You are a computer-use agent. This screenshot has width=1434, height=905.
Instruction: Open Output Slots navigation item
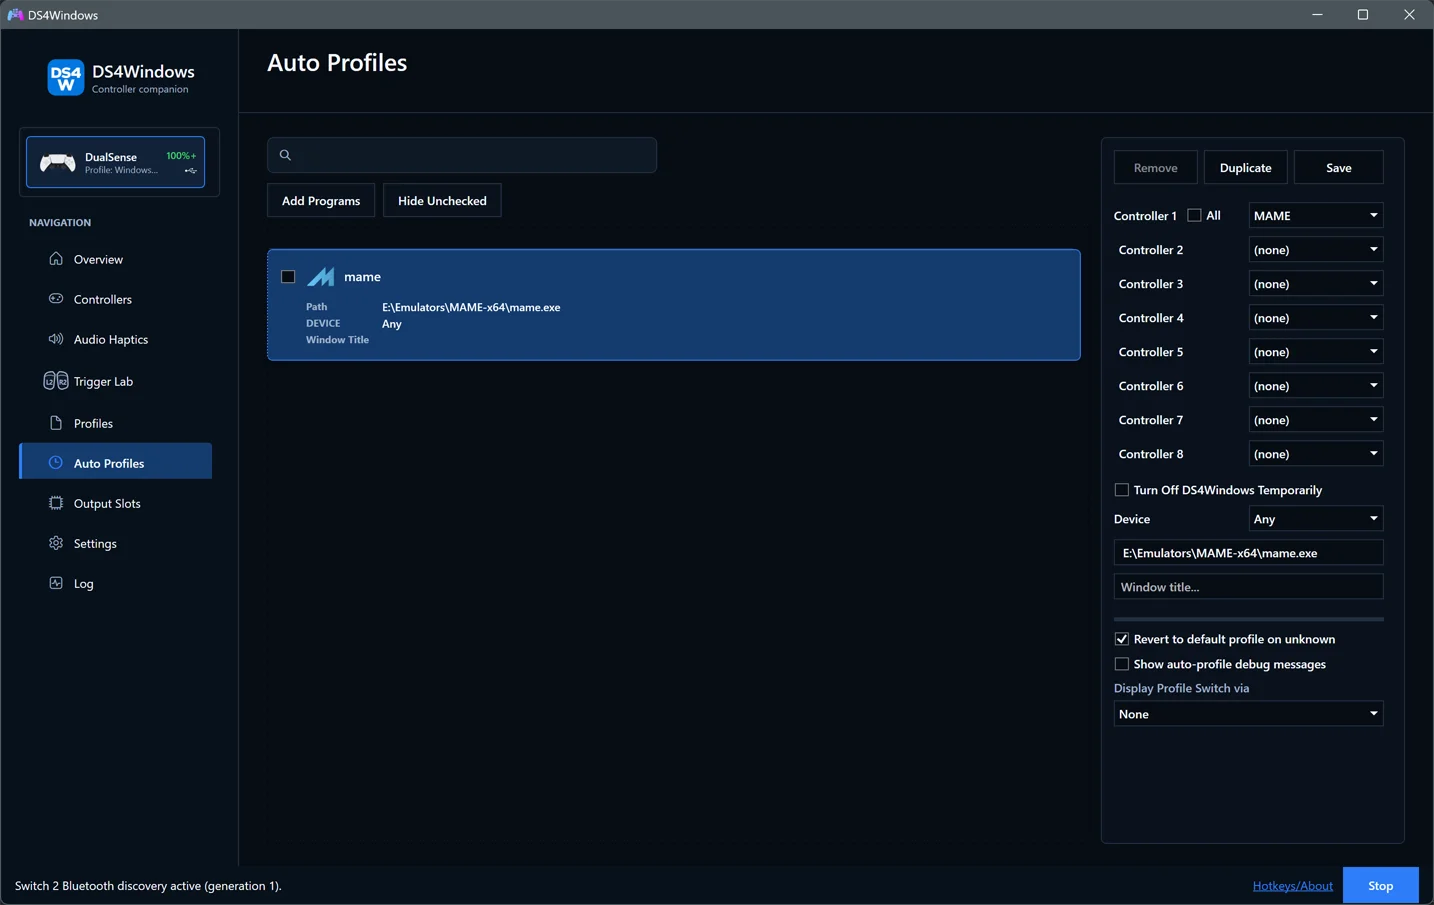(116, 503)
